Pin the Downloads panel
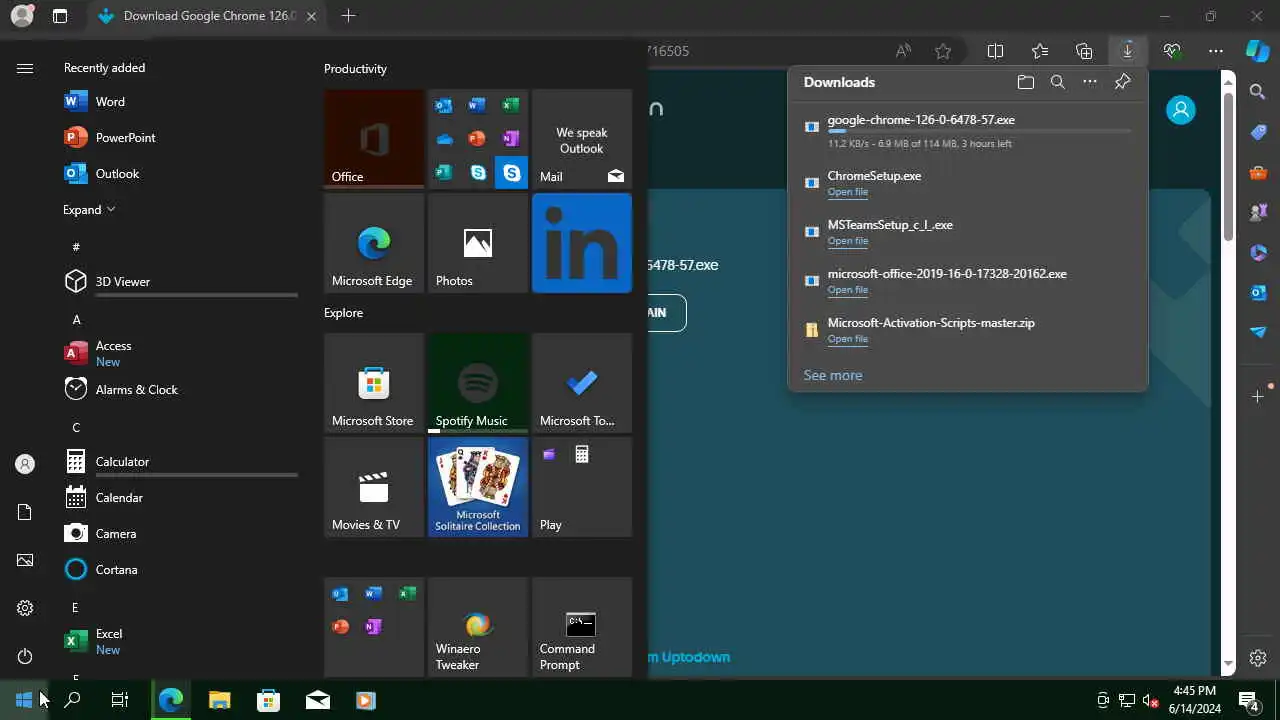This screenshot has width=1280, height=720. (1122, 82)
